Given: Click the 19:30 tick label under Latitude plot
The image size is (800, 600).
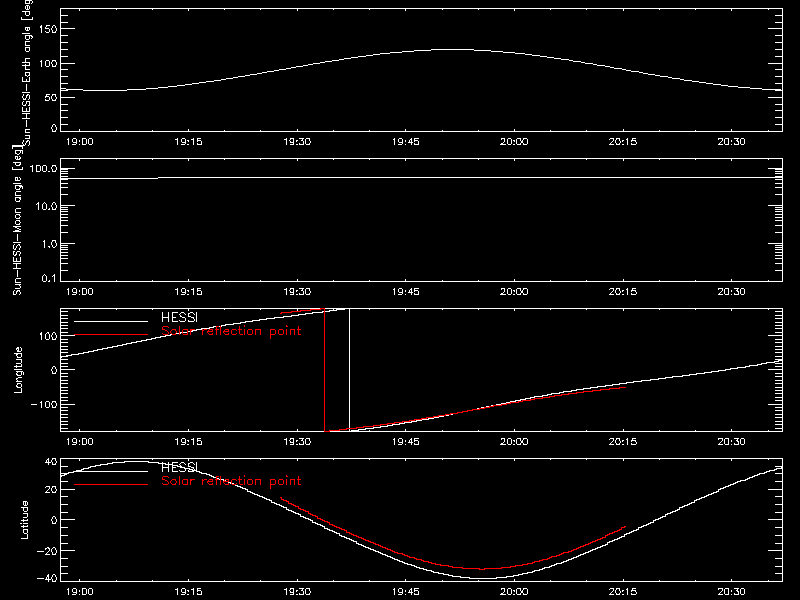Looking at the screenshot, I should [x=297, y=592].
